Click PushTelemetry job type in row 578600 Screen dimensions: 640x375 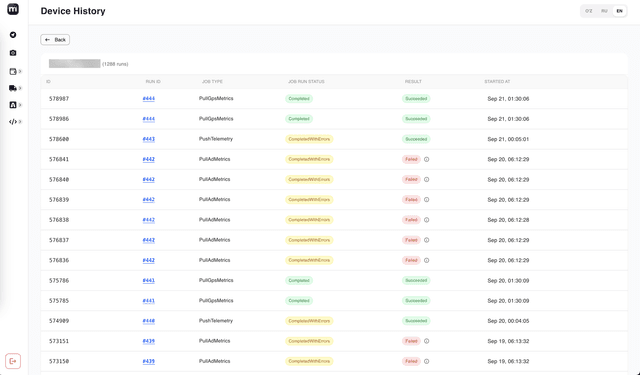pyautogui.click(x=216, y=139)
